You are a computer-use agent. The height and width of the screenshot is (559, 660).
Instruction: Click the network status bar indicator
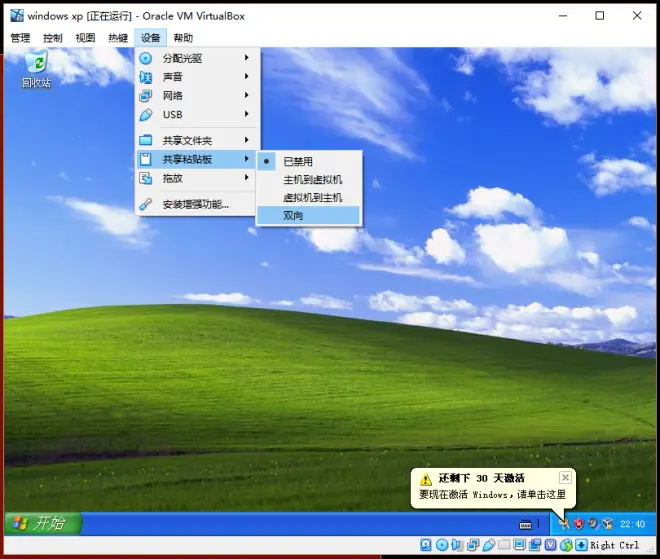(x=473, y=545)
